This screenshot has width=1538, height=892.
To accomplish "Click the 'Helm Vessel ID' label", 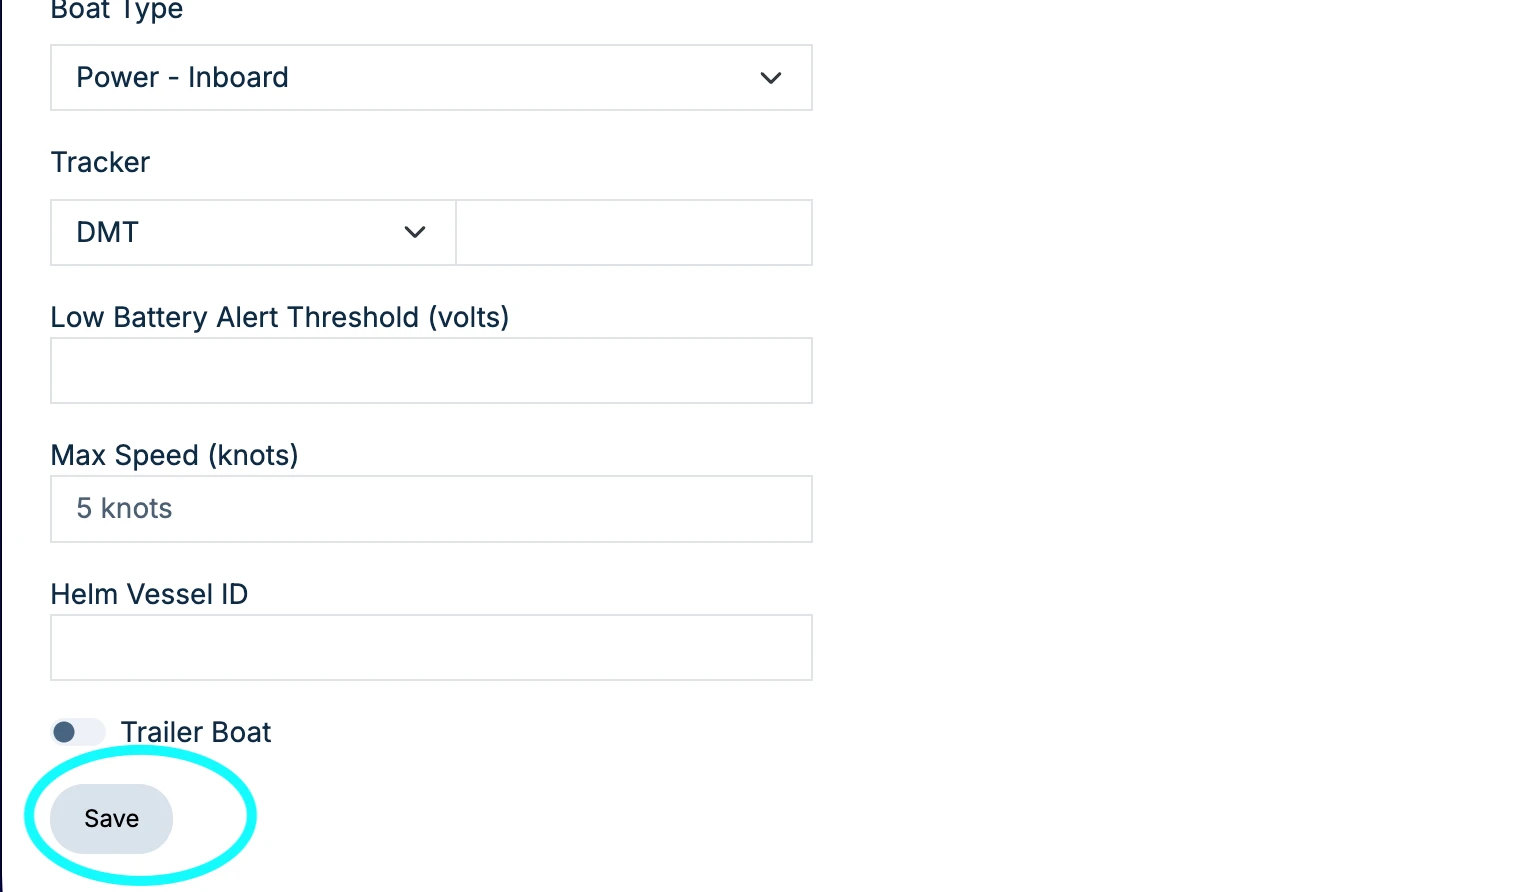I will [149, 594].
